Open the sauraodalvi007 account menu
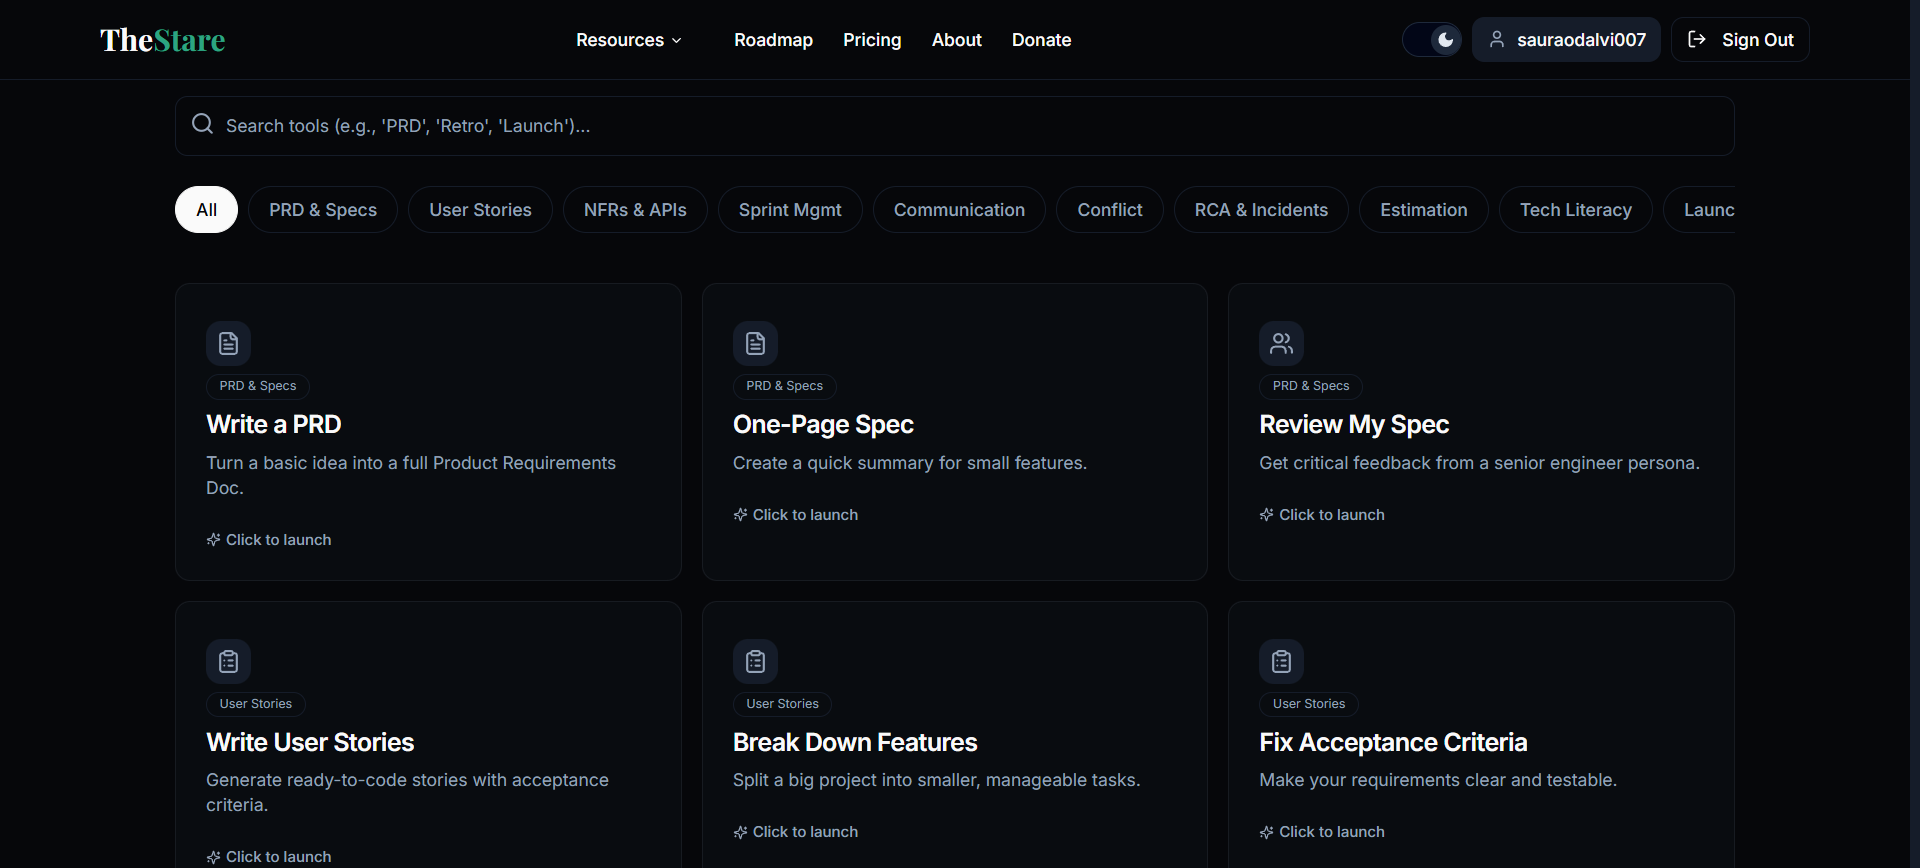 tap(1566, 40)
